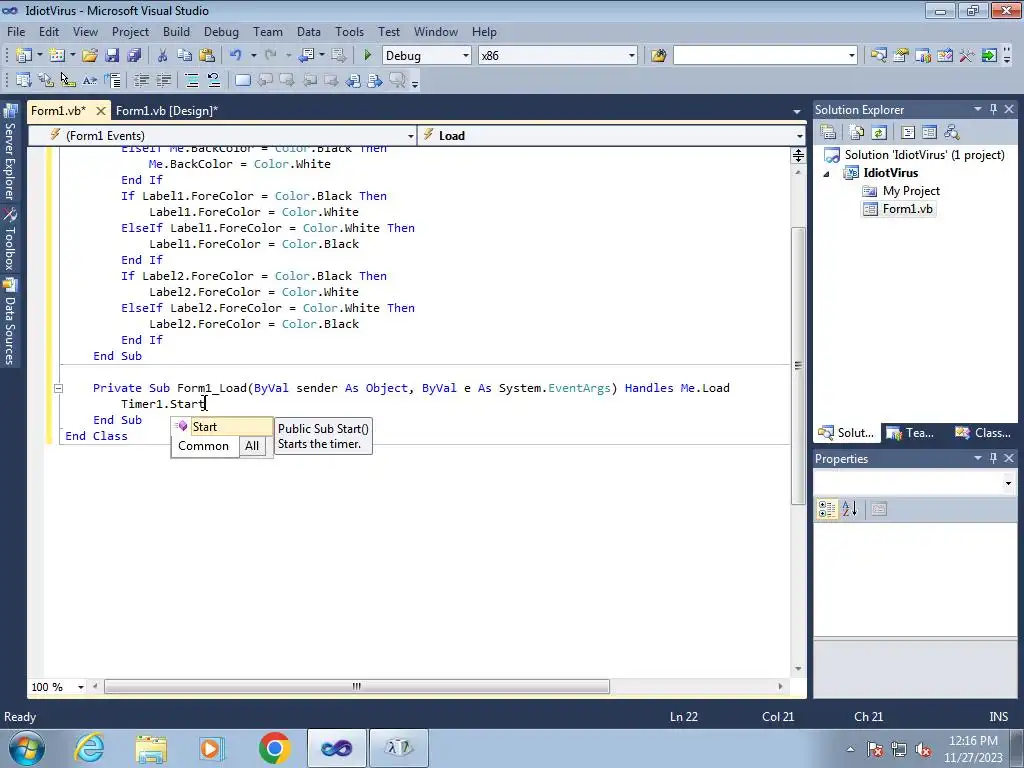Viewport: 1024px width, 768px height.
Task: Save Form1.vb with the single floppy icon
Action: [x=112, y=56]
